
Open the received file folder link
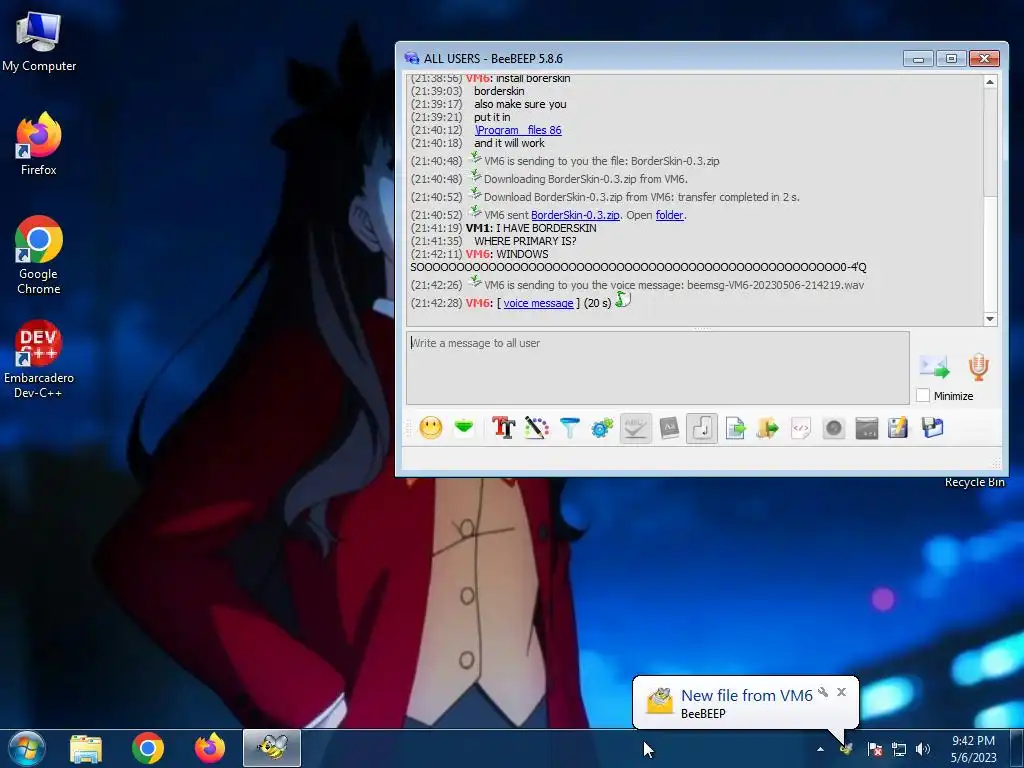coord(669,215)
